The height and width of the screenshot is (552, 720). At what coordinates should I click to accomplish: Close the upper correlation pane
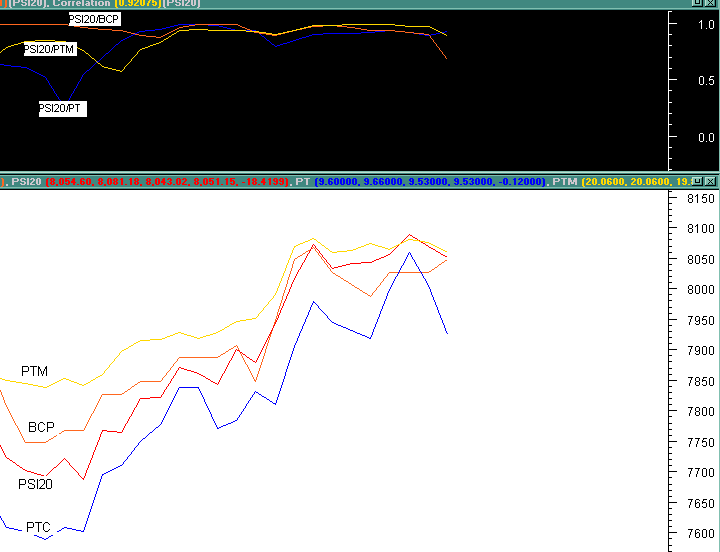click(710, 2)
